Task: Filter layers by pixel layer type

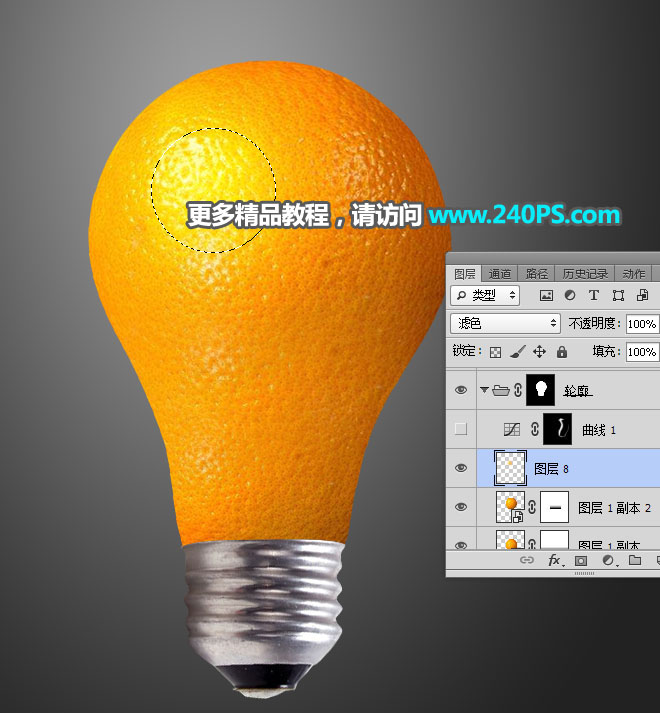Action: pos(546,296)
